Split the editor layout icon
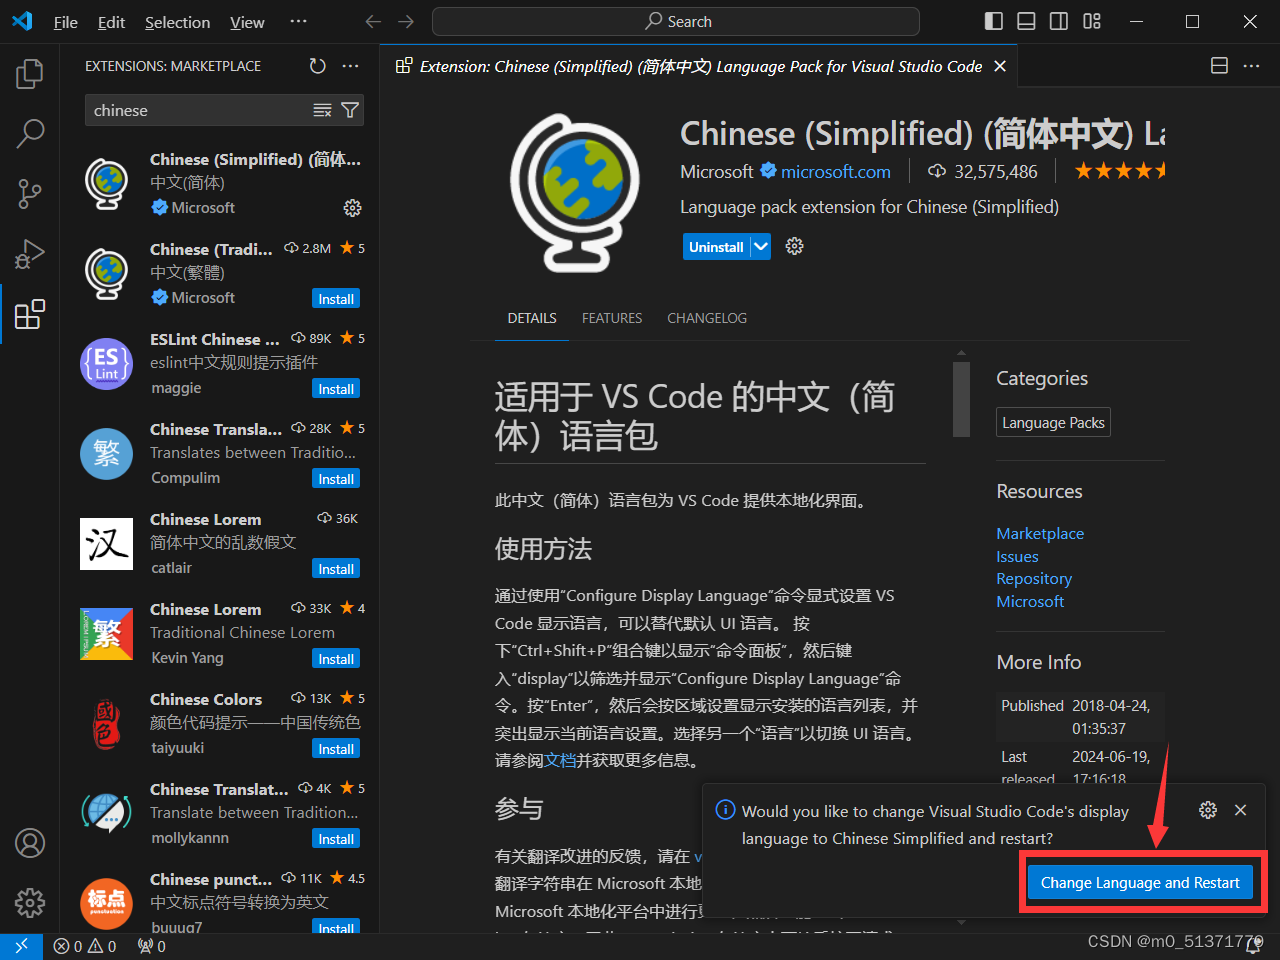 point(1219,66)
